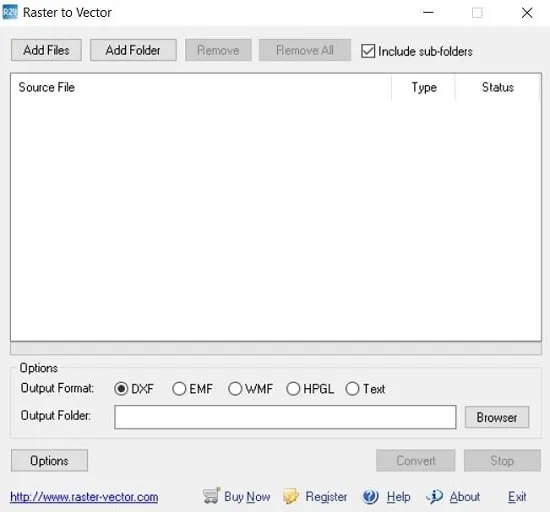Viewport: 550px width, 512px height.
Task: Open the About link
Action: [465, 497]
